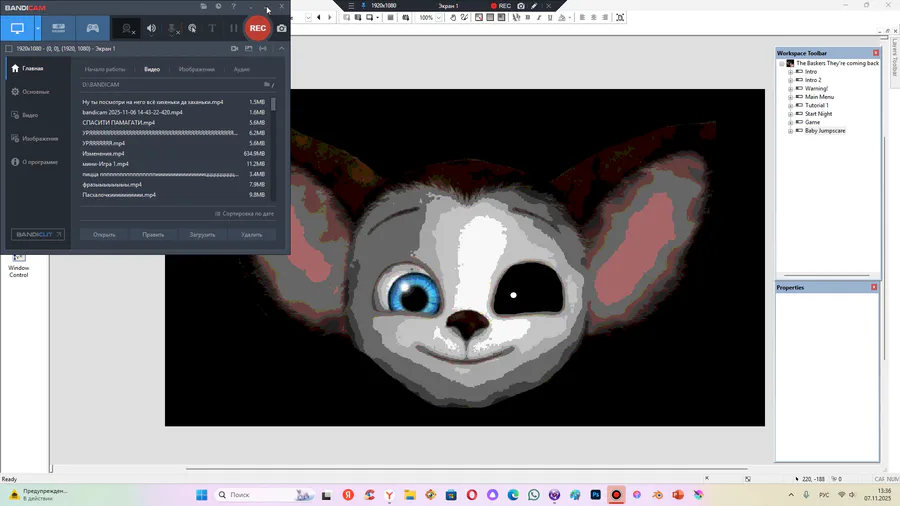Select game recording mode gamepad icon
Viewport: 900px width, 506px height.
tap(92, 28)
